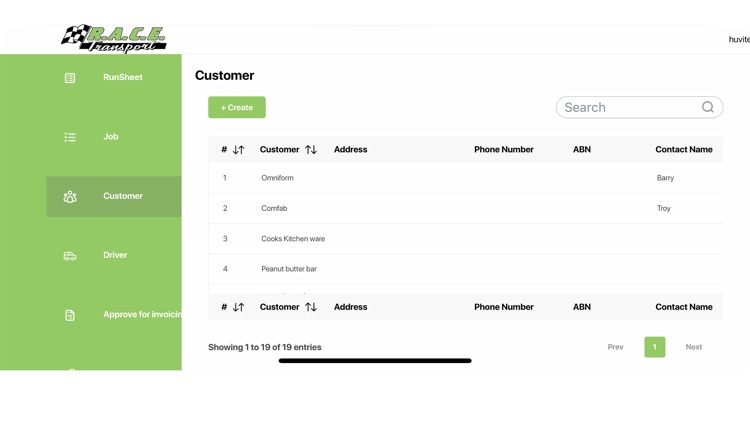
Task: Open the Driver menu item
Action: (115, 255)
